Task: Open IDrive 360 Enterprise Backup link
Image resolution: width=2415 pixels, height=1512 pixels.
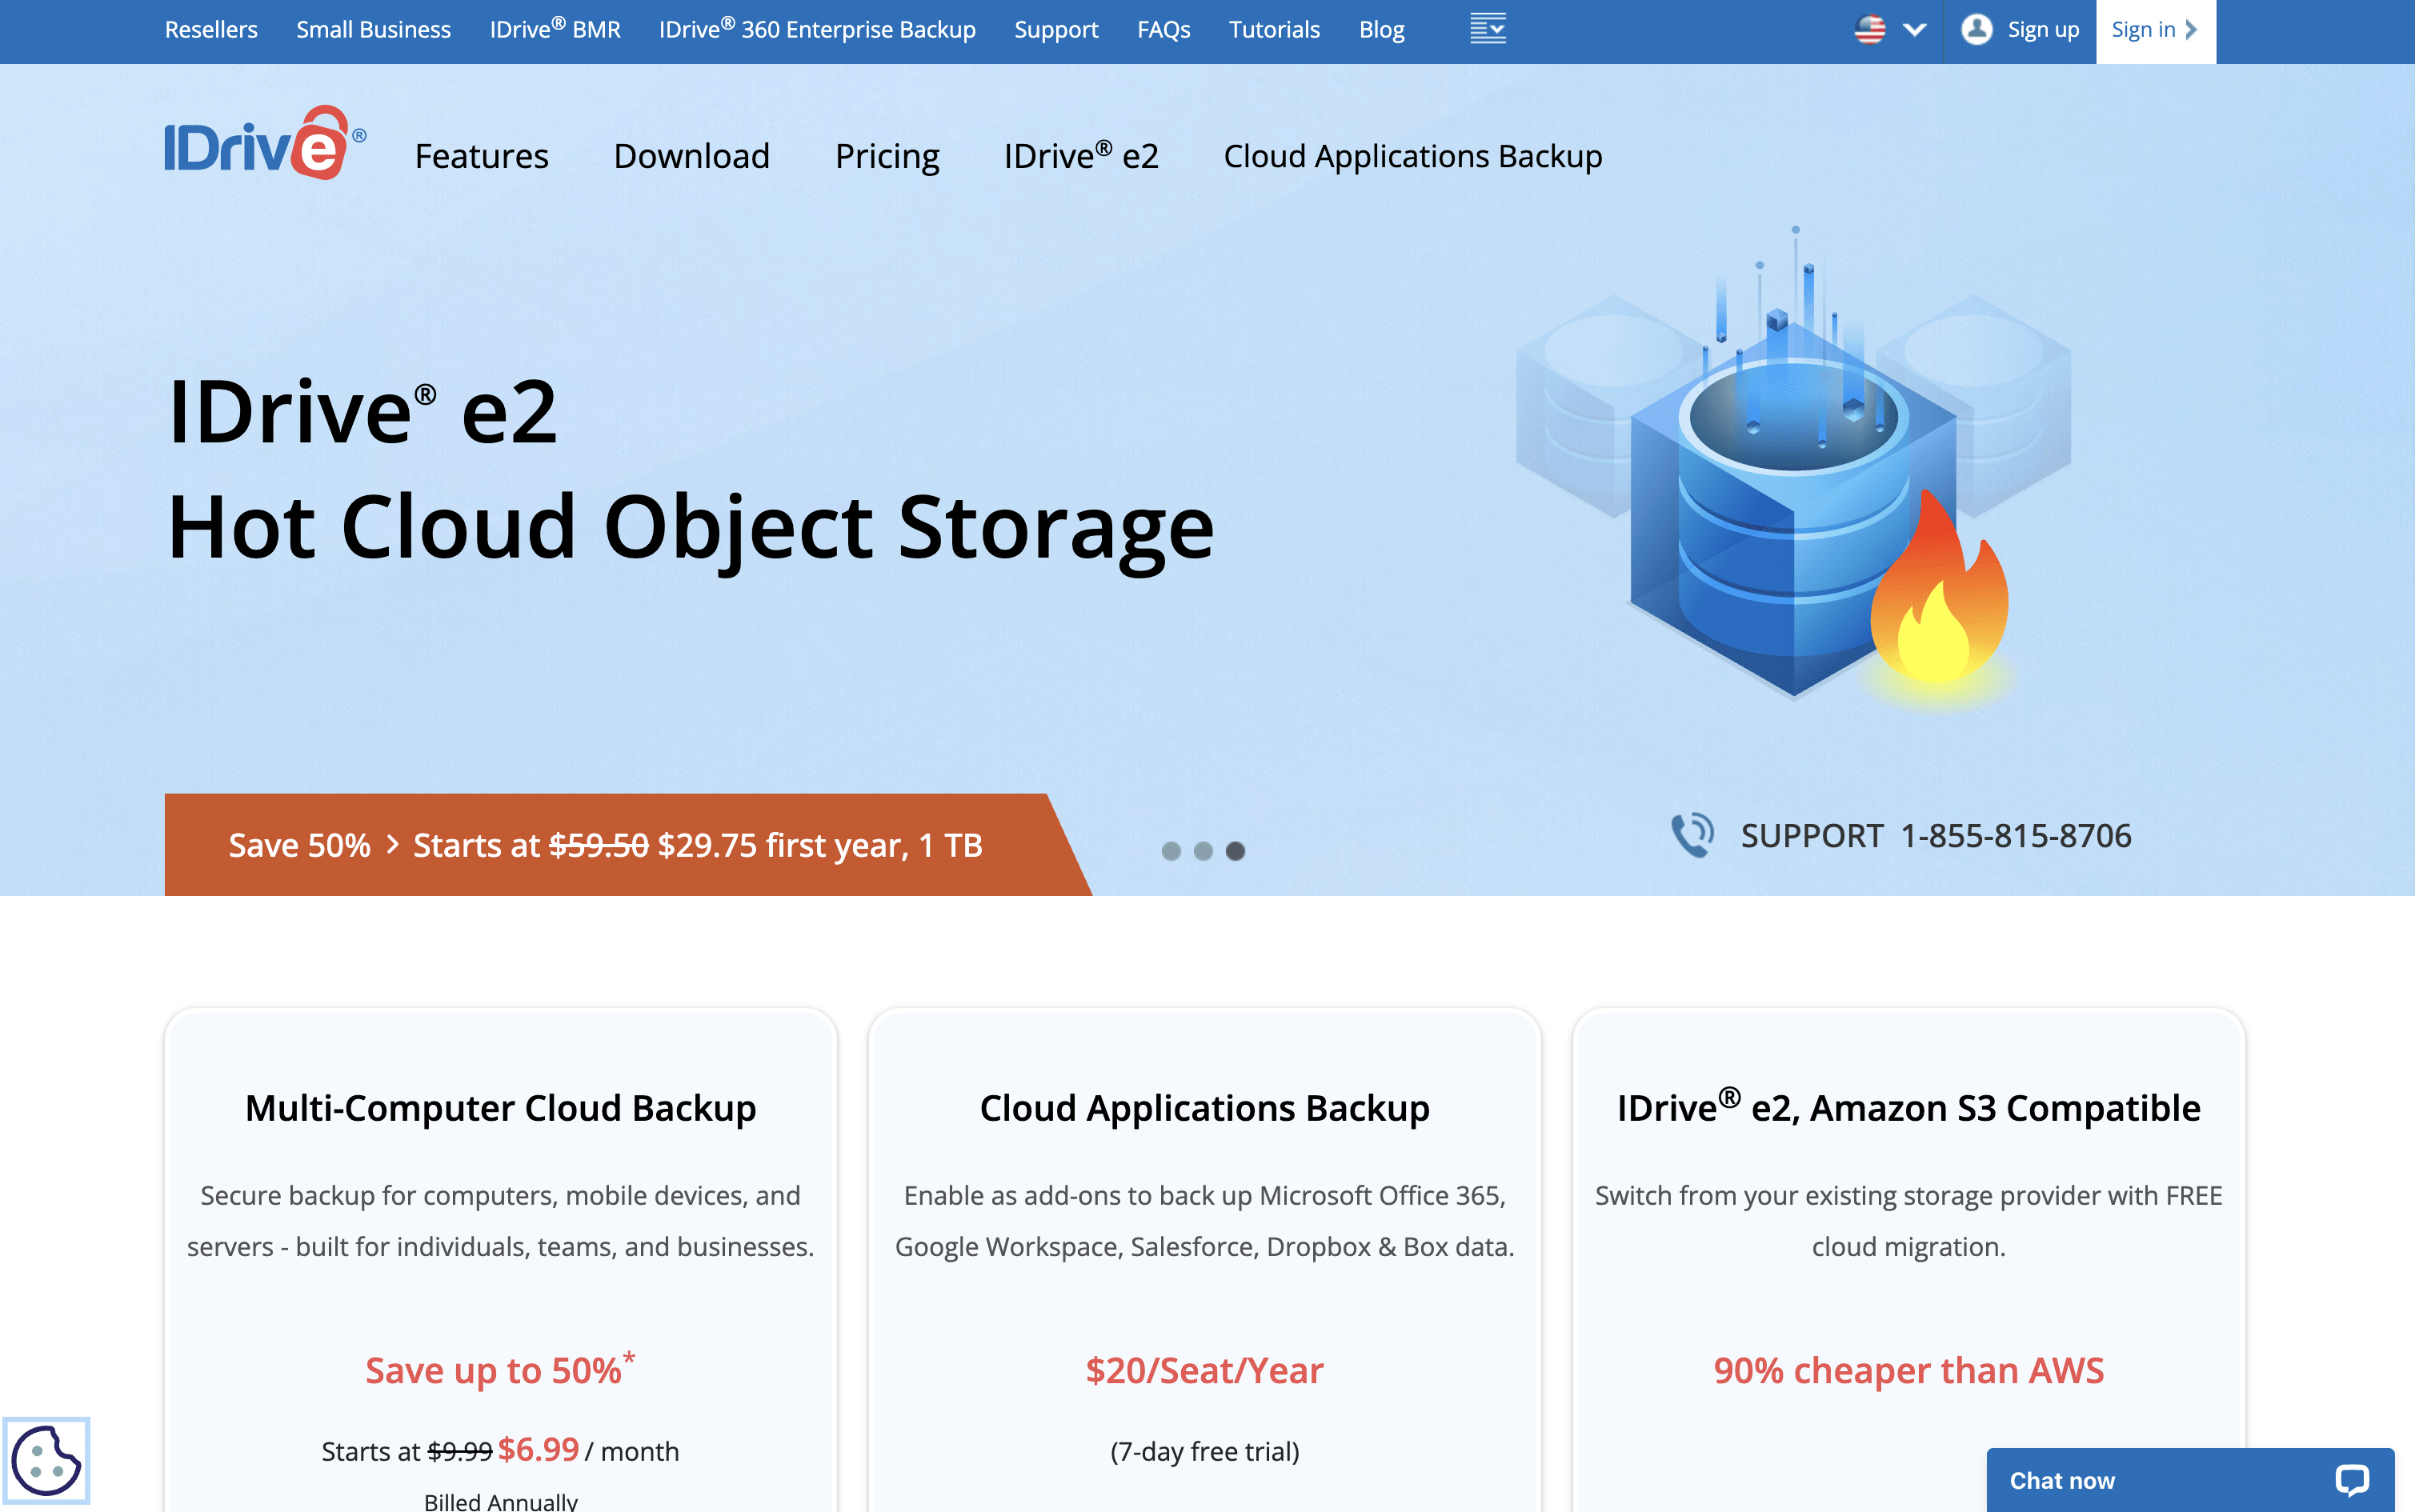Action: 817,30
